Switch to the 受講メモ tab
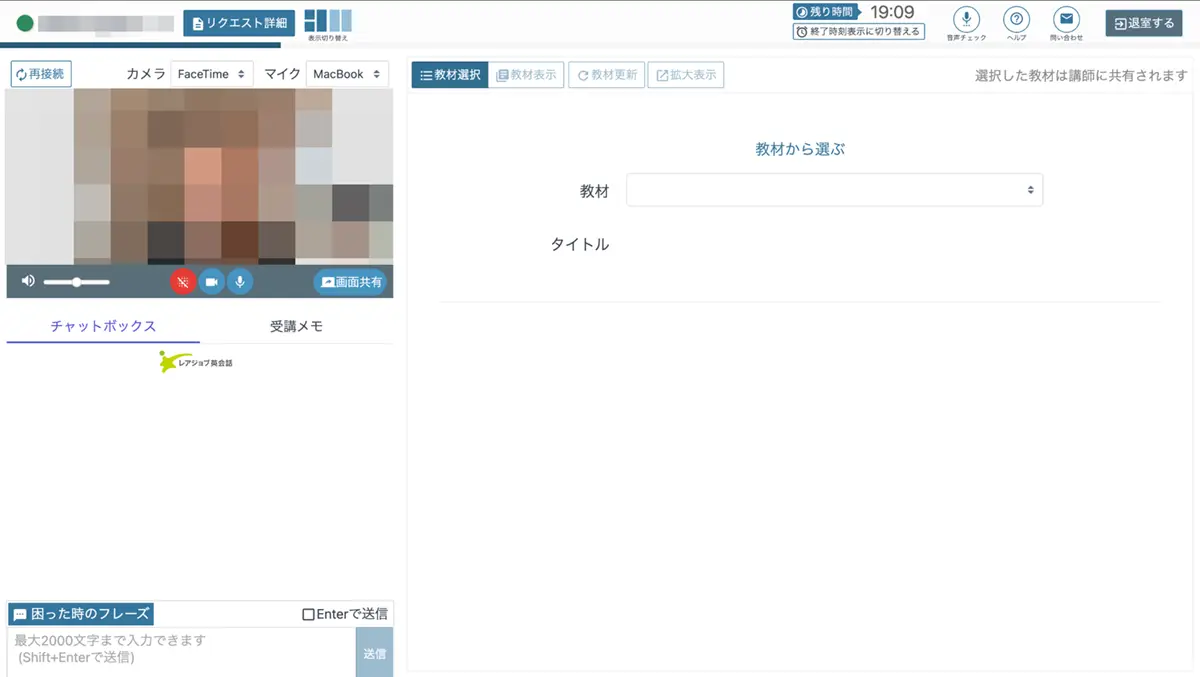The image size is (1200, 677). [296, 326]
